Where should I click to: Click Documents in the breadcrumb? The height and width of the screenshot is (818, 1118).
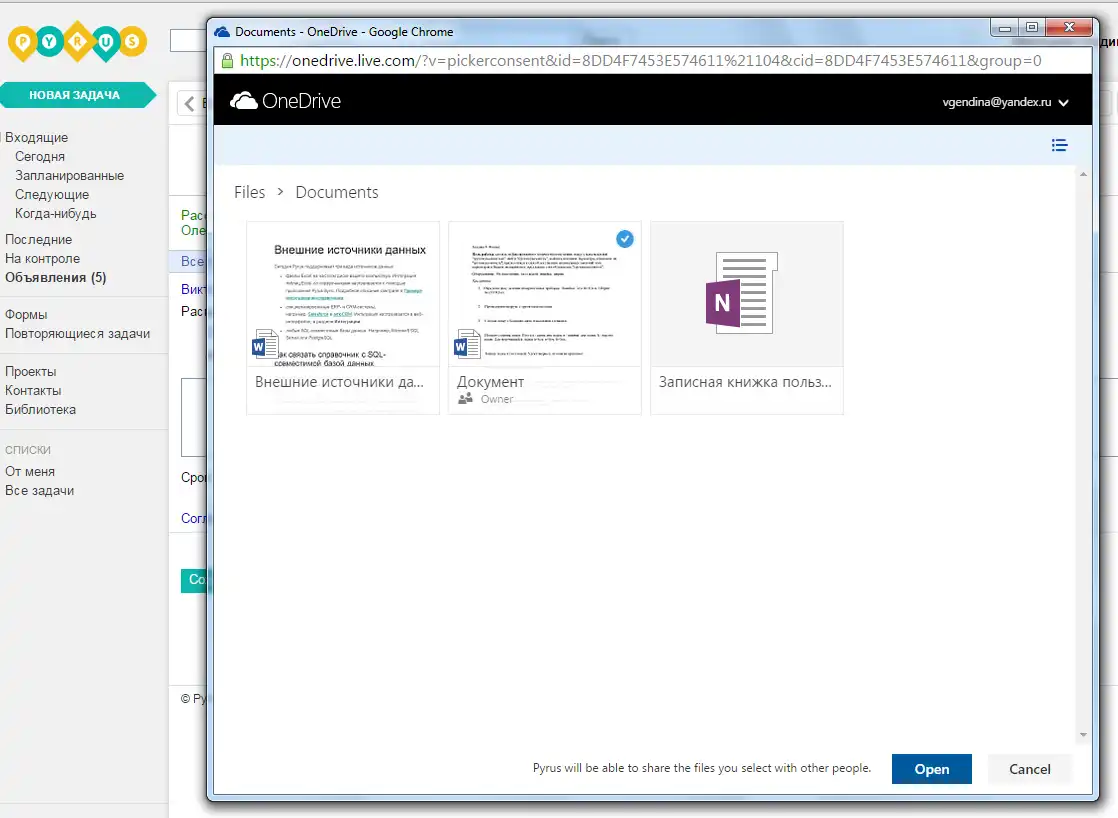pyautogui.click(x=337, y=193)
